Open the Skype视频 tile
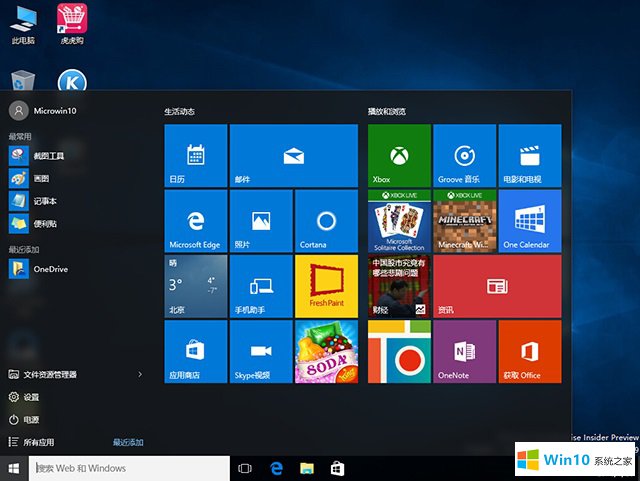 coord(261,352)
